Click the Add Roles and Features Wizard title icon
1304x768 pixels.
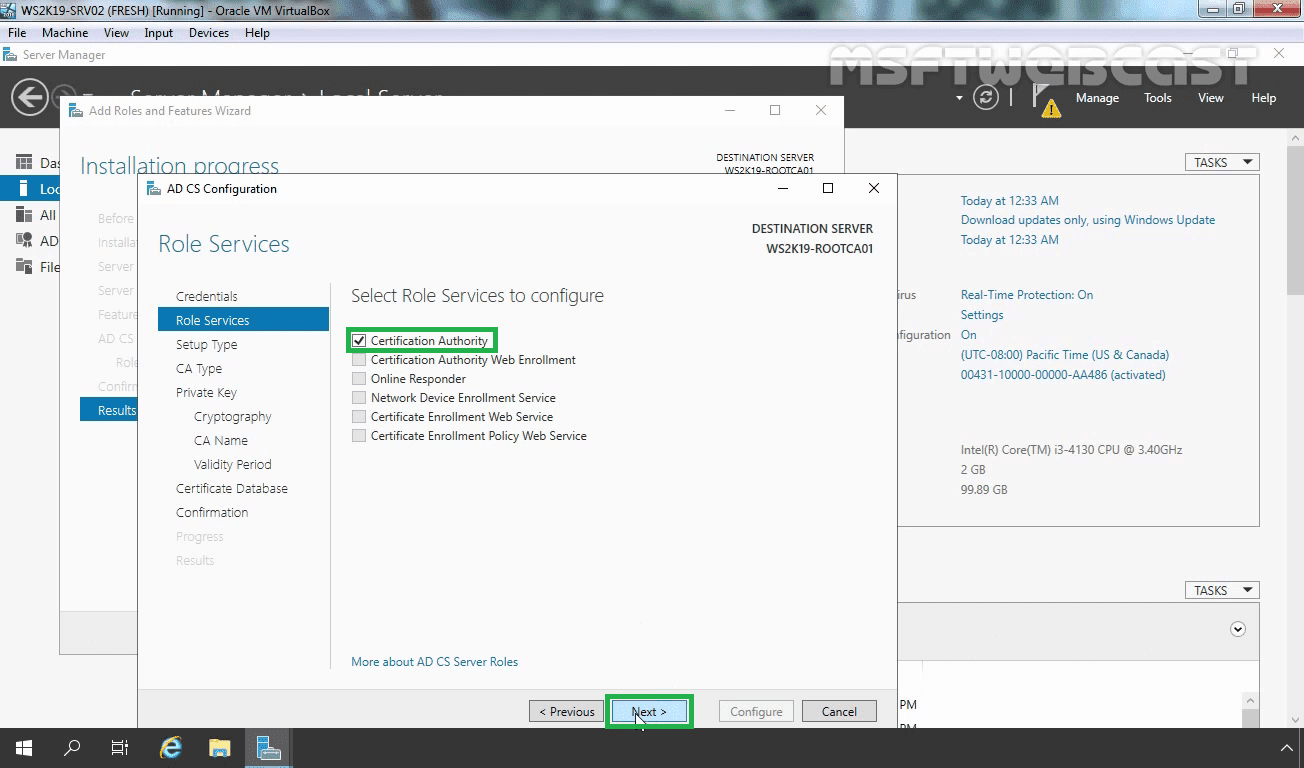click(x=75, y=110)
